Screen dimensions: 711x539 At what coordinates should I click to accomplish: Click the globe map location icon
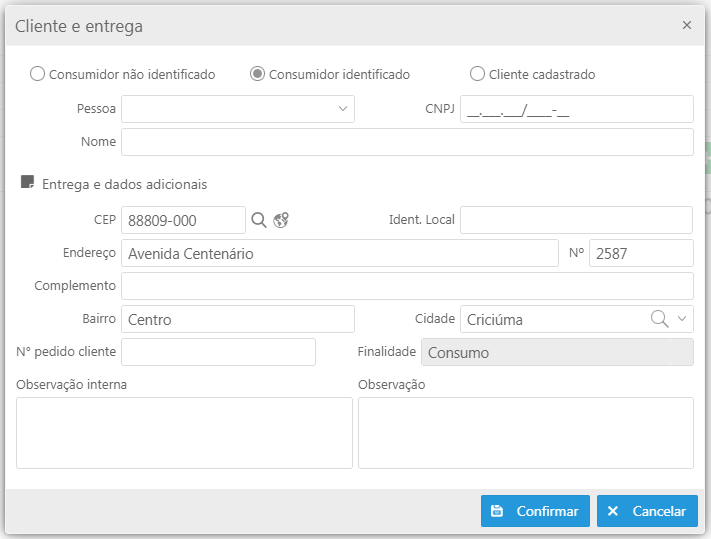pos(281,220)
